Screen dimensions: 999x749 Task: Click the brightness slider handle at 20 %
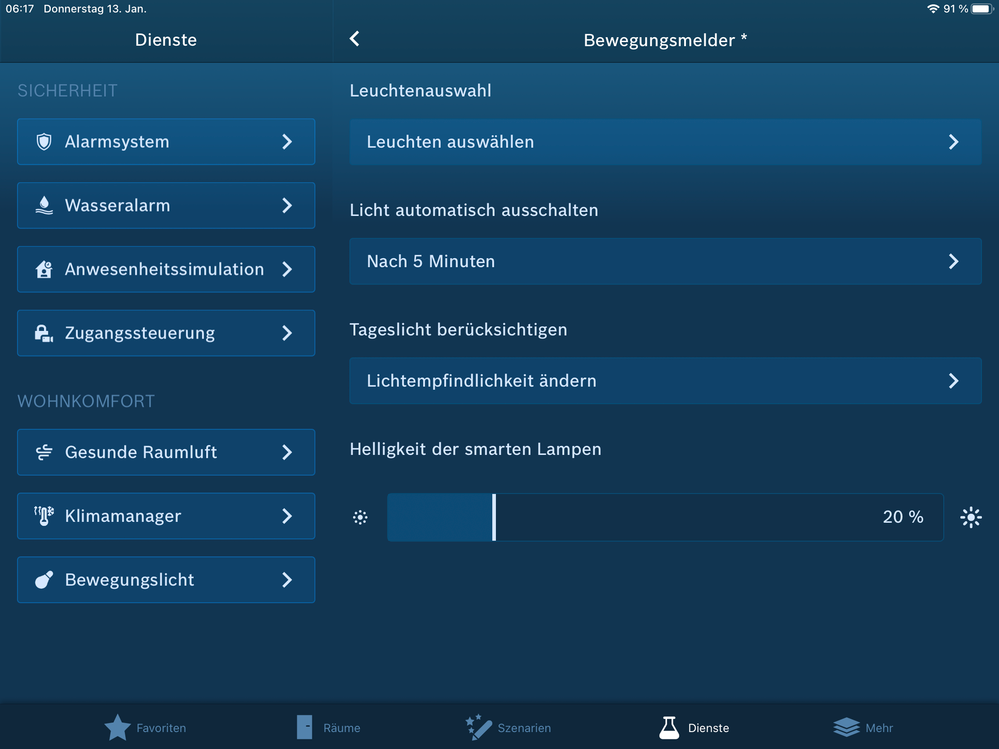click(x=494, y=517)
